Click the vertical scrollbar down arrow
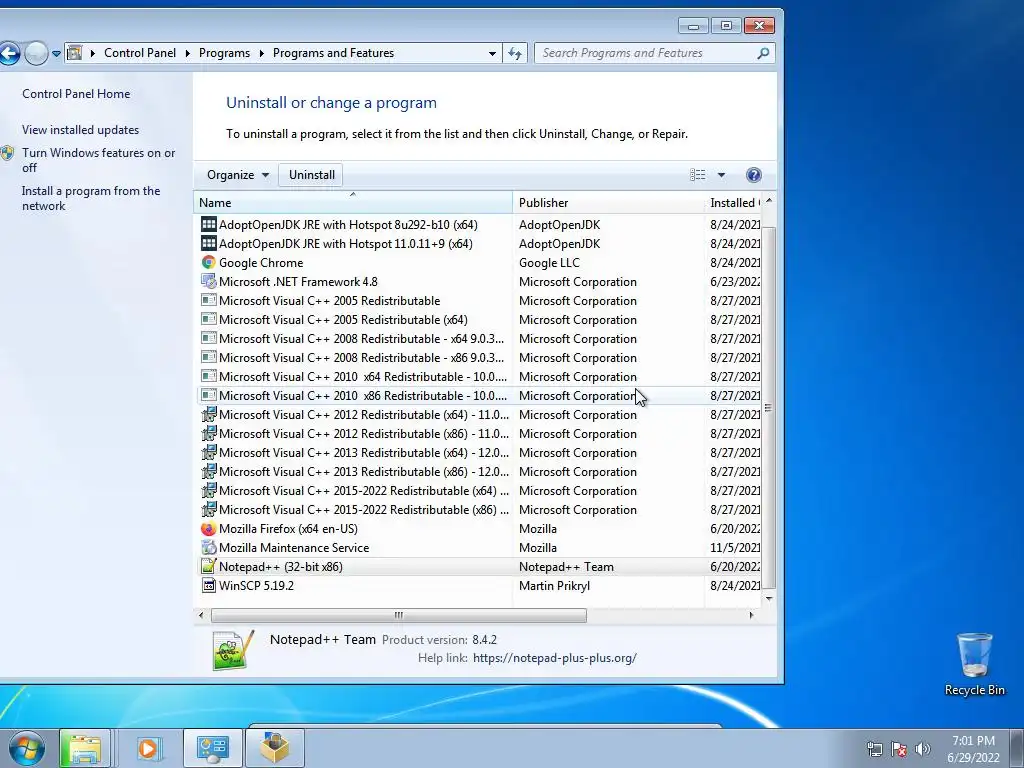The height and width of the screenshot is (768, 1024). (769, 598)
